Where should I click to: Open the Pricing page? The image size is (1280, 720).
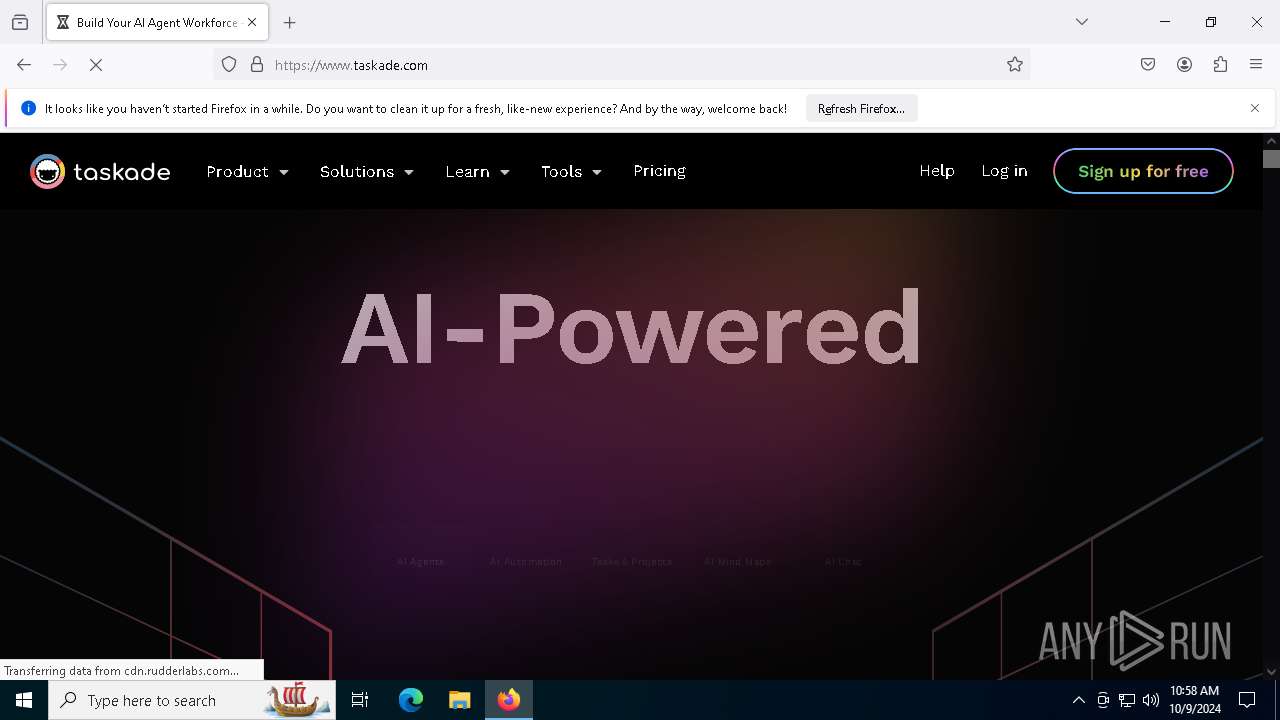click(659, 171)
